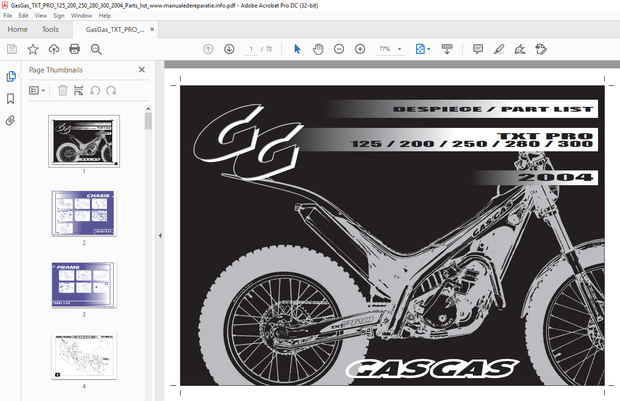Go to next page with down arrow
The width and height of the screenshot is (620, 401).
tap(229, 49)
